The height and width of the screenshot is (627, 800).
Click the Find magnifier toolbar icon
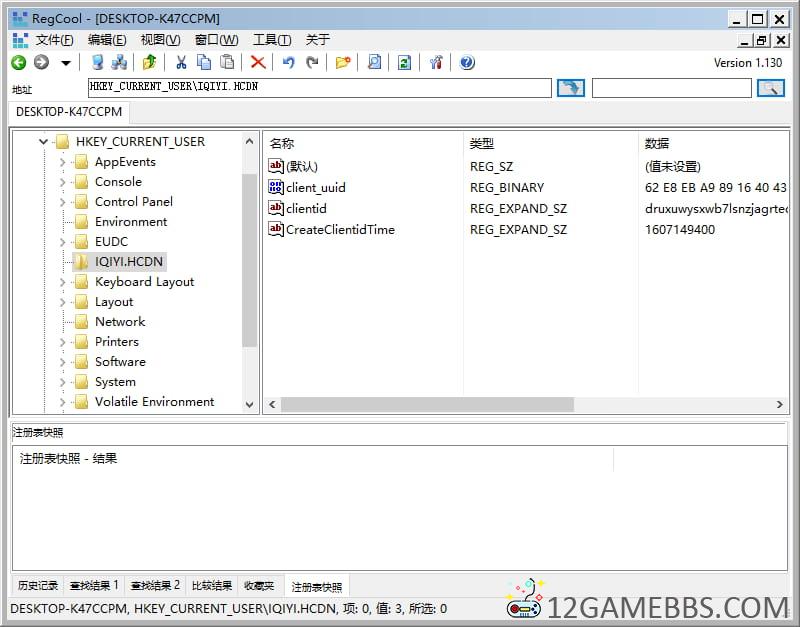pyautogui.click(x=374, y=63)
